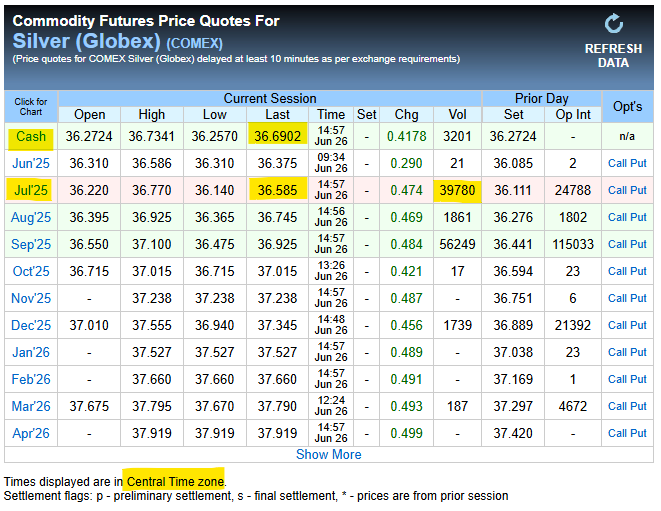Image resolution: width=661 pixels, height=511 pixels.
Task: Click the Central Time zone note
Action: point(175,481)
